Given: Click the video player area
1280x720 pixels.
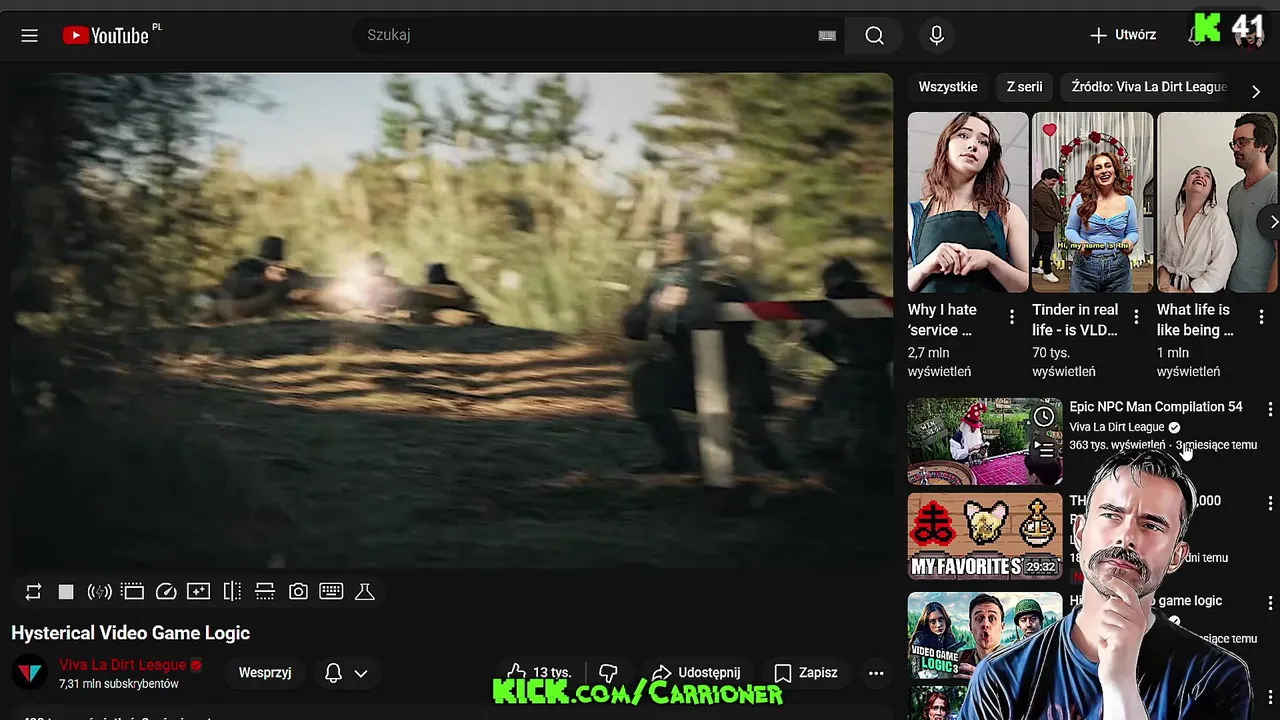Looking at the screenshot, I should click(x=452, y=321).
